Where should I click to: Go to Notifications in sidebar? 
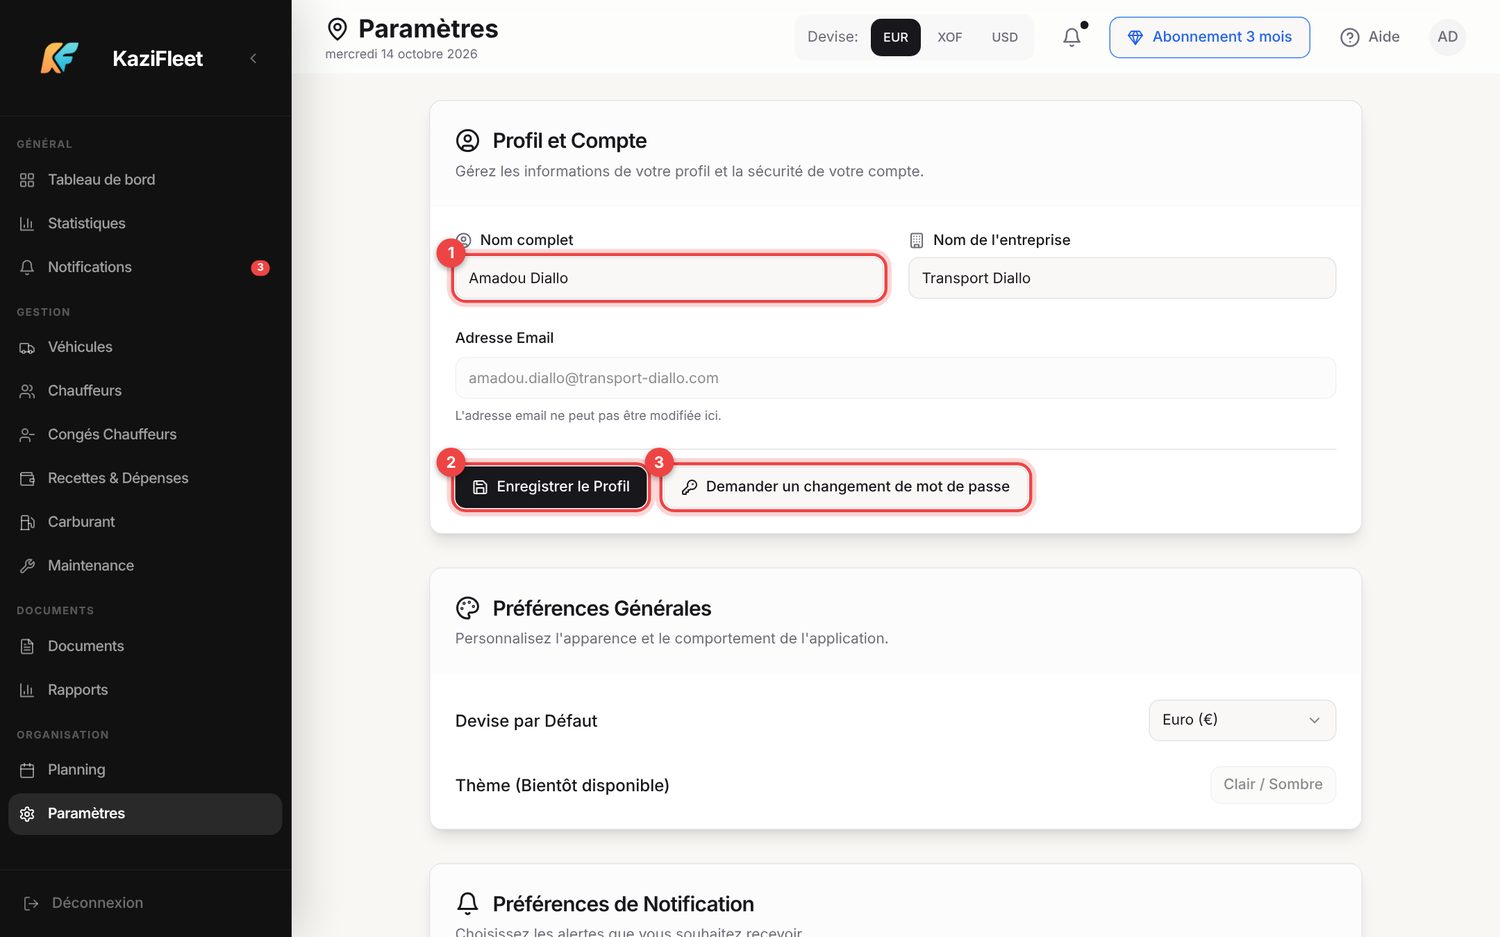tap(145, 267)
